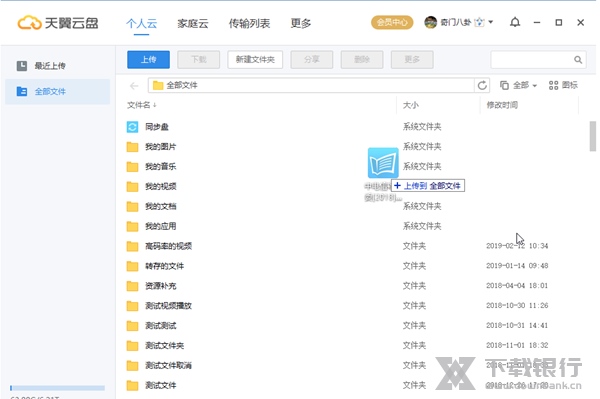This screenshot has width=600, height=399.
Task: Sort by 文件名 column header
Action: (x=142, y=105)
